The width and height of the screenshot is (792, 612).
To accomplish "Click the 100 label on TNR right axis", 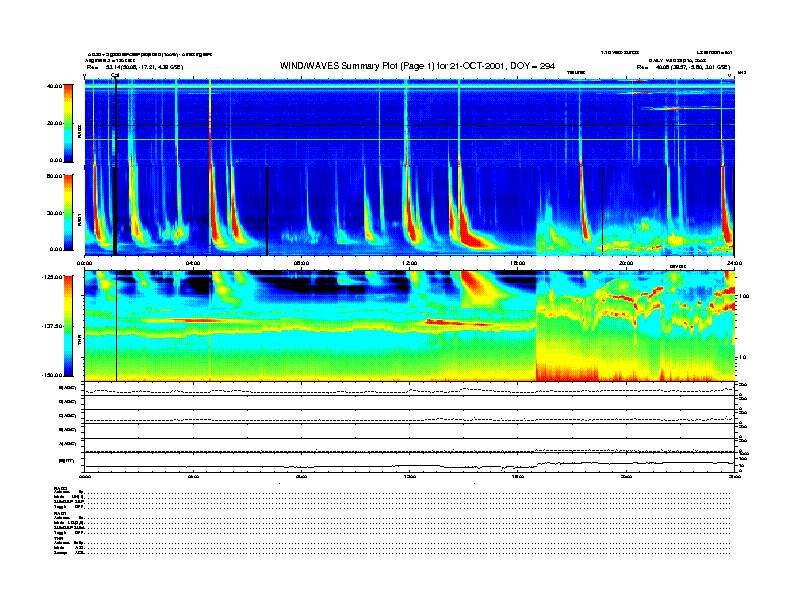I will coord(743,296).
